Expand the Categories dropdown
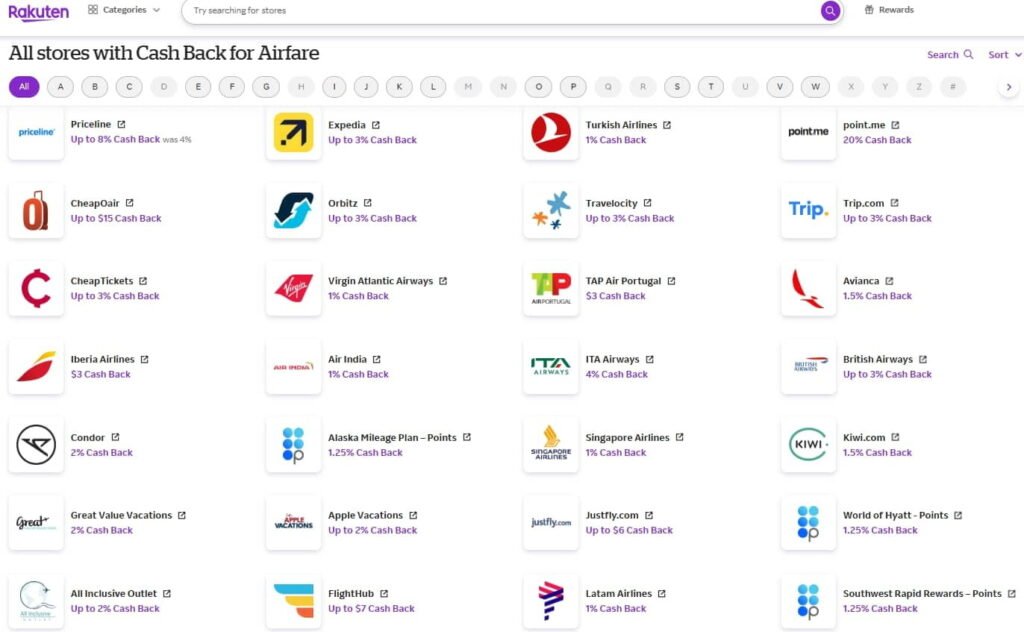This screenshot has height=632, width=1024. [124, 10]
